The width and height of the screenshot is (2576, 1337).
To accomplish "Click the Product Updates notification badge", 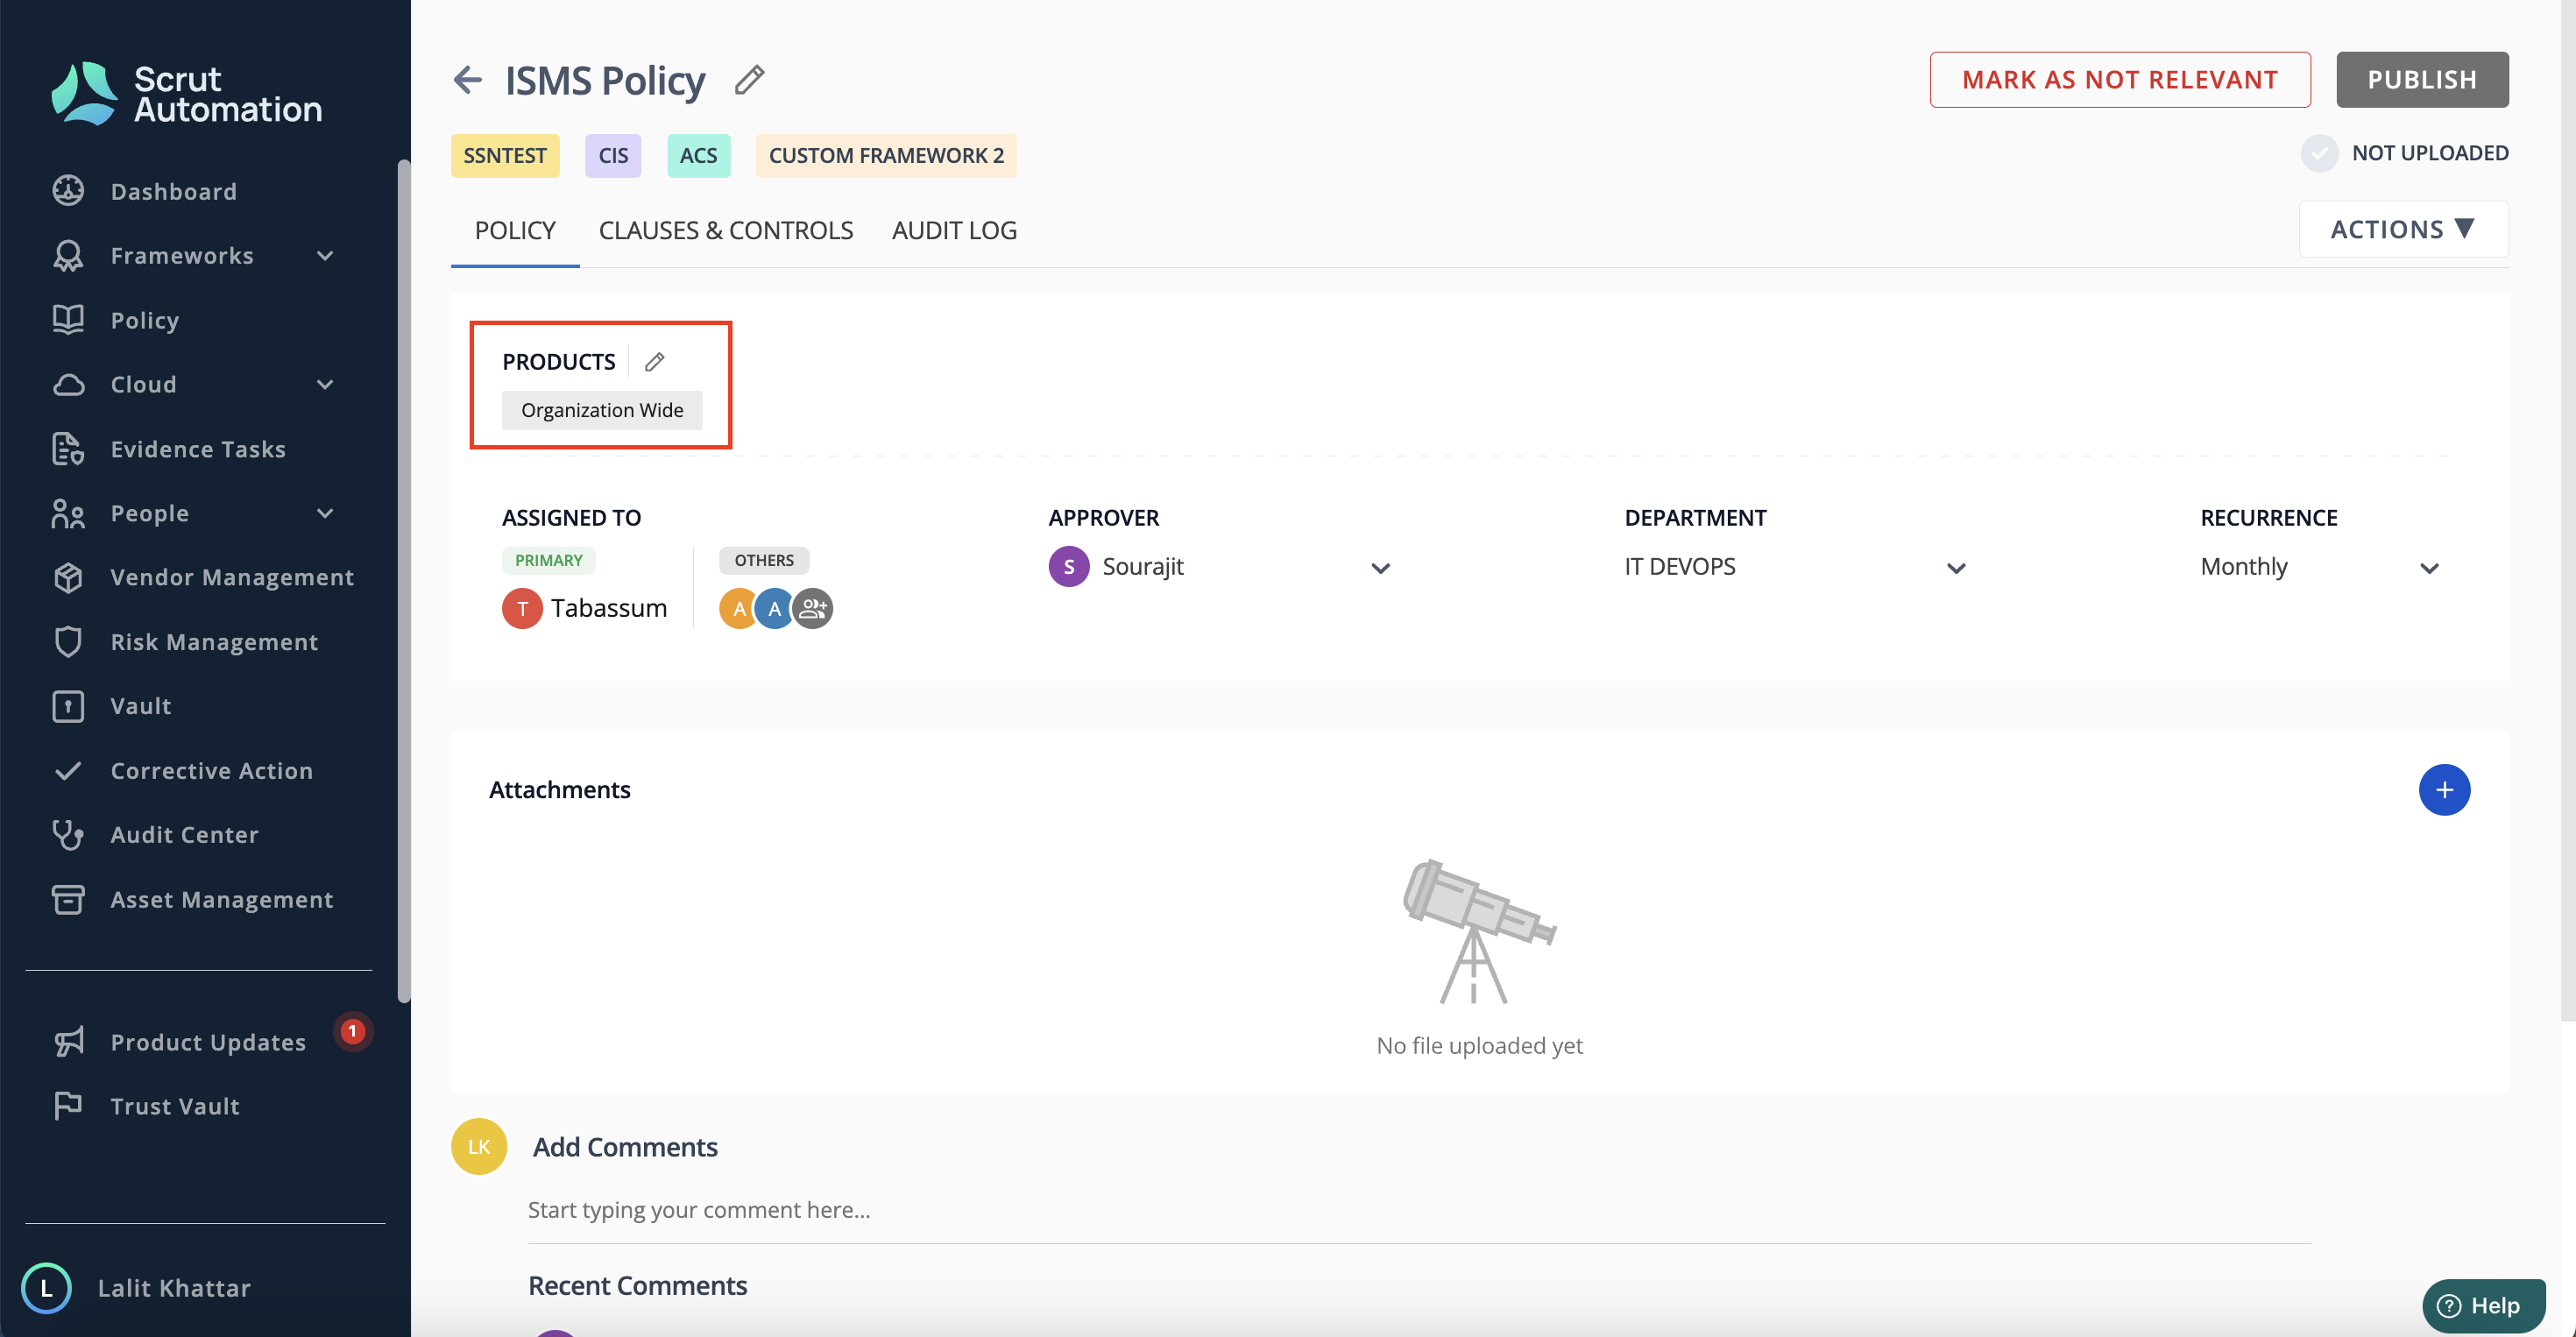I will pos(352,1030).
